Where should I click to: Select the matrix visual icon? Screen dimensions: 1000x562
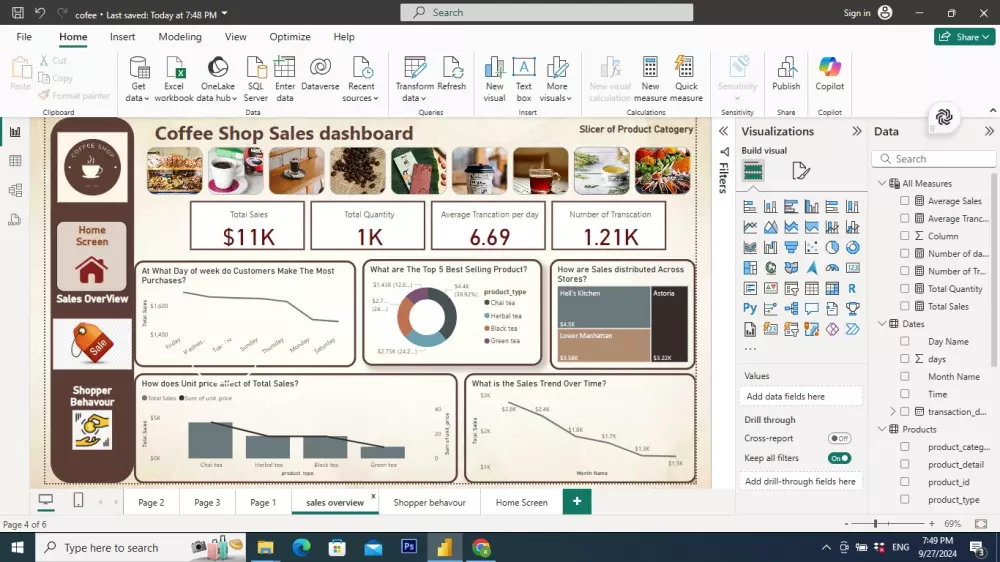coord(832,288)
